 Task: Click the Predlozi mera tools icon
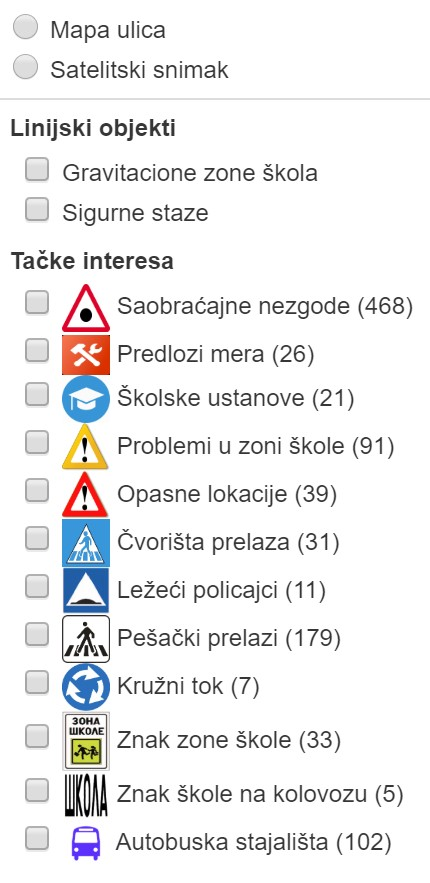[x=86, y=355]
